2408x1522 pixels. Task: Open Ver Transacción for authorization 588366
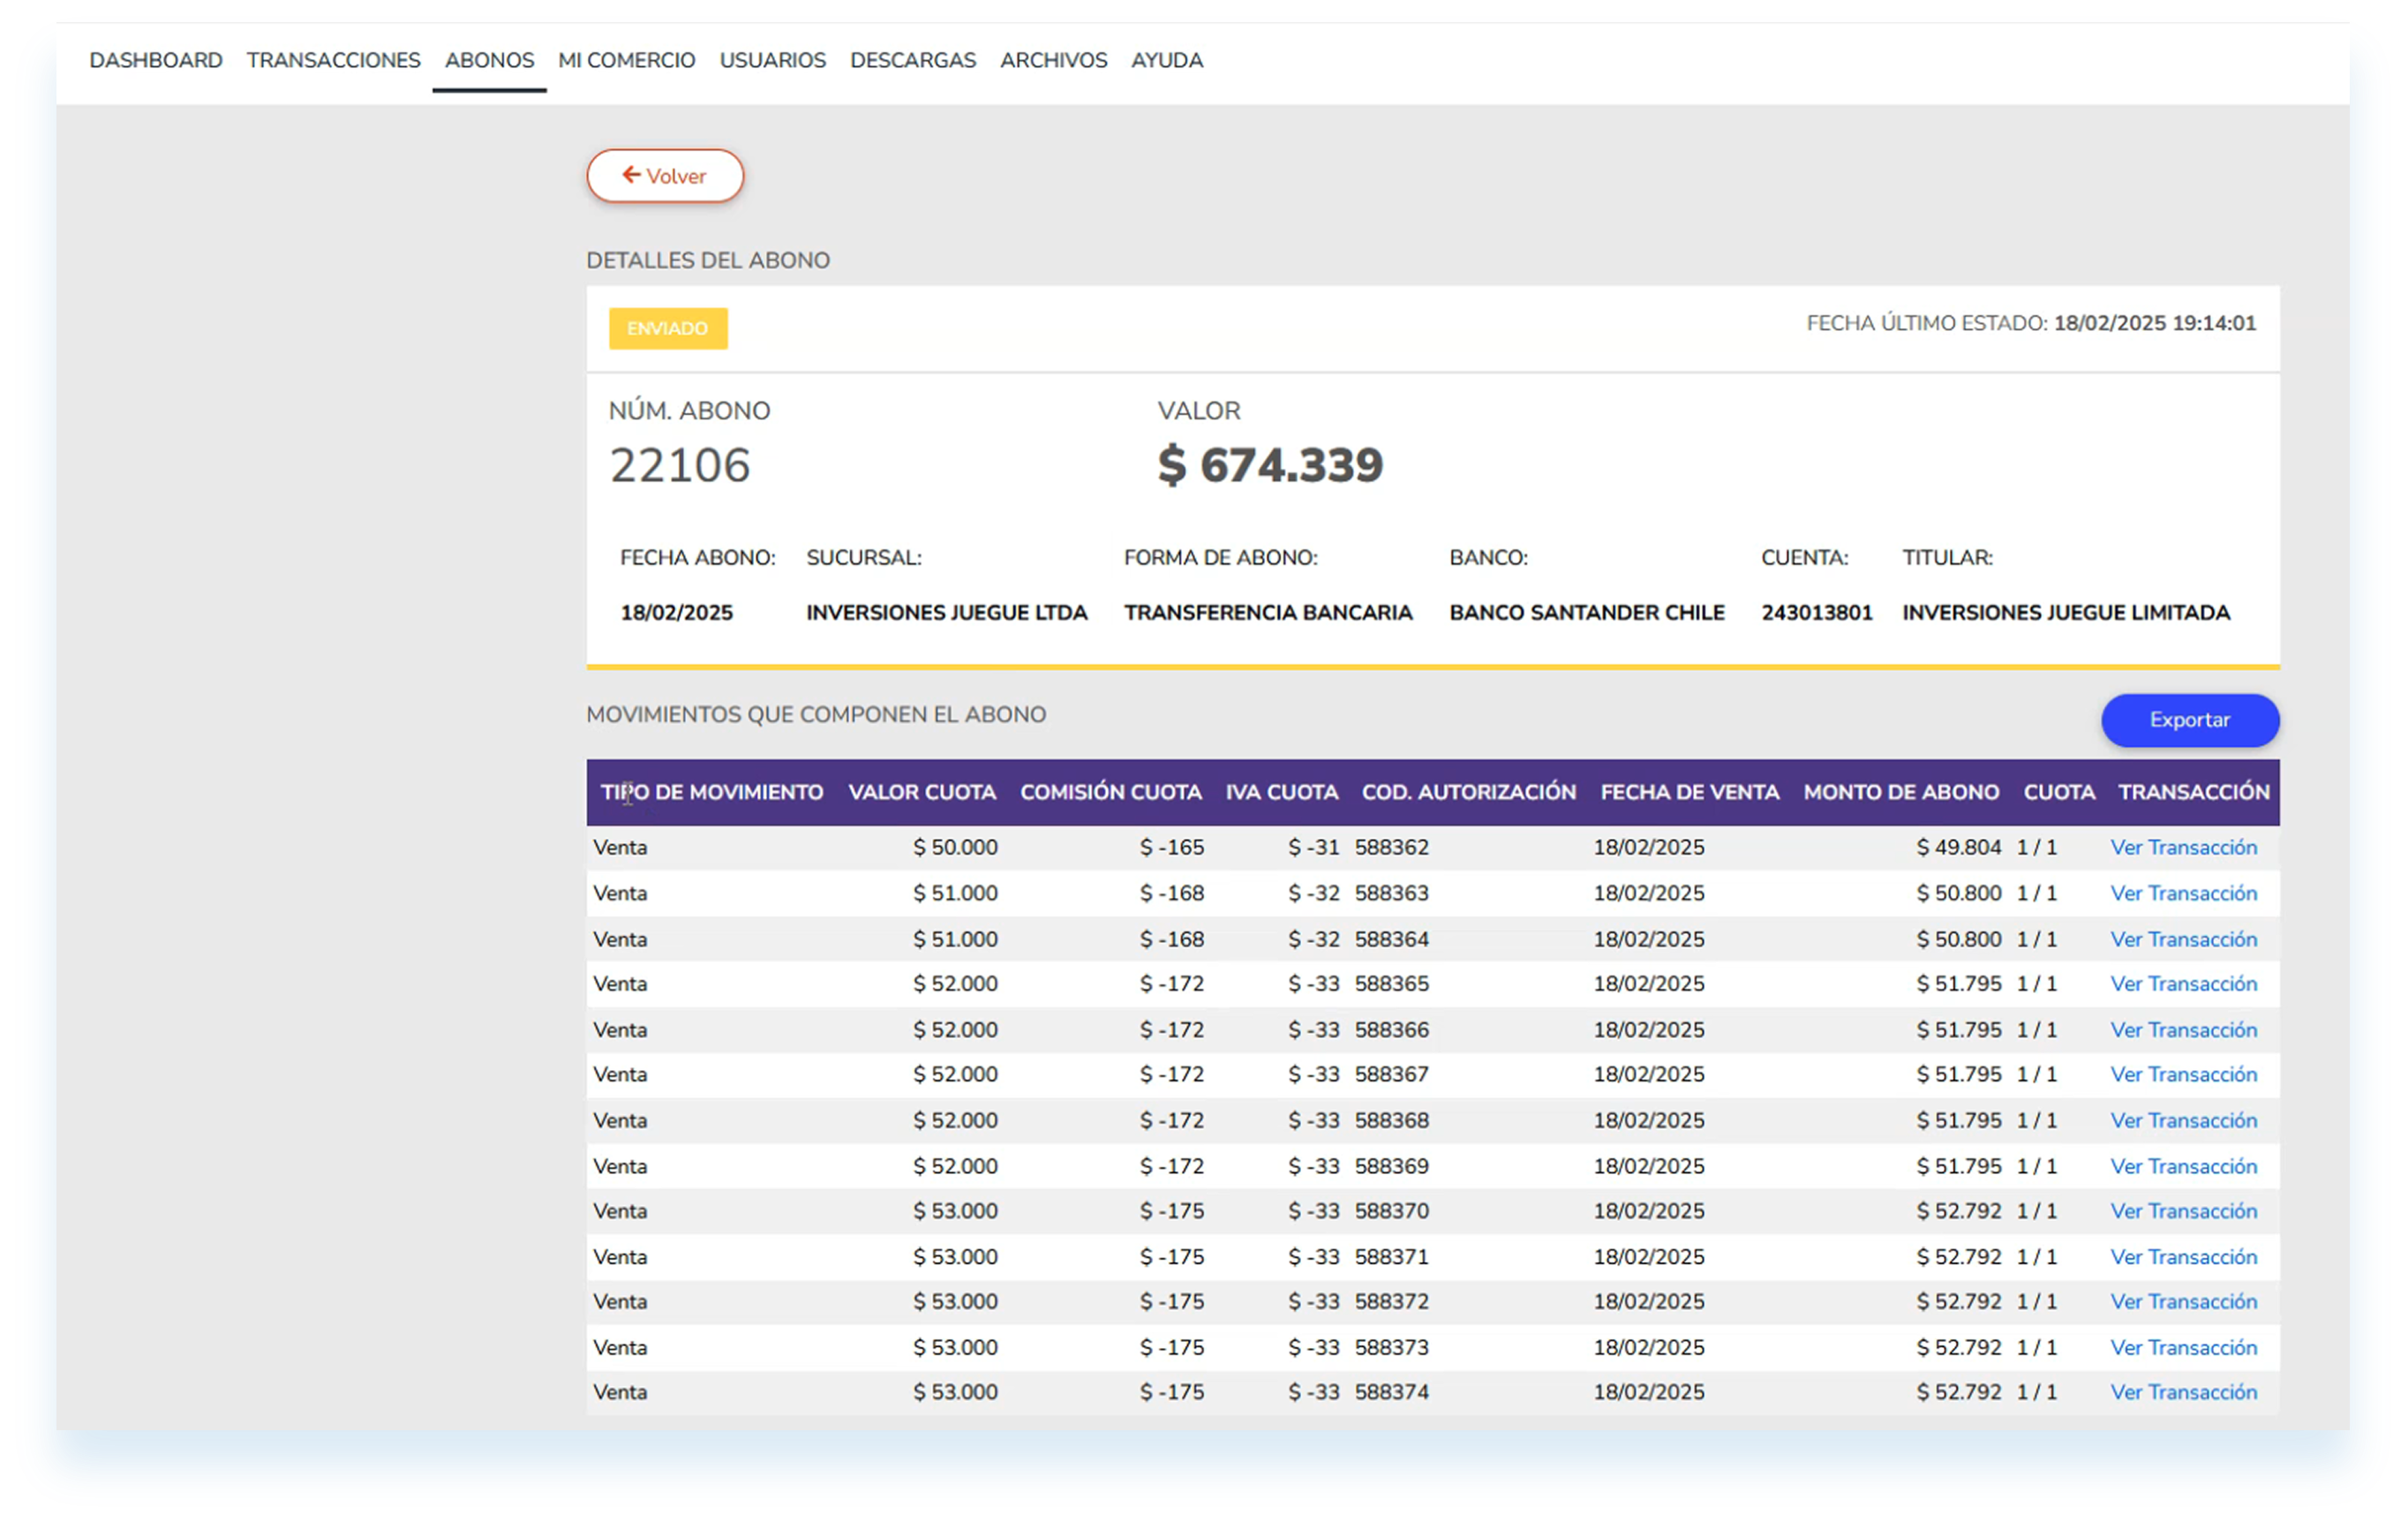[2184, 1030]
